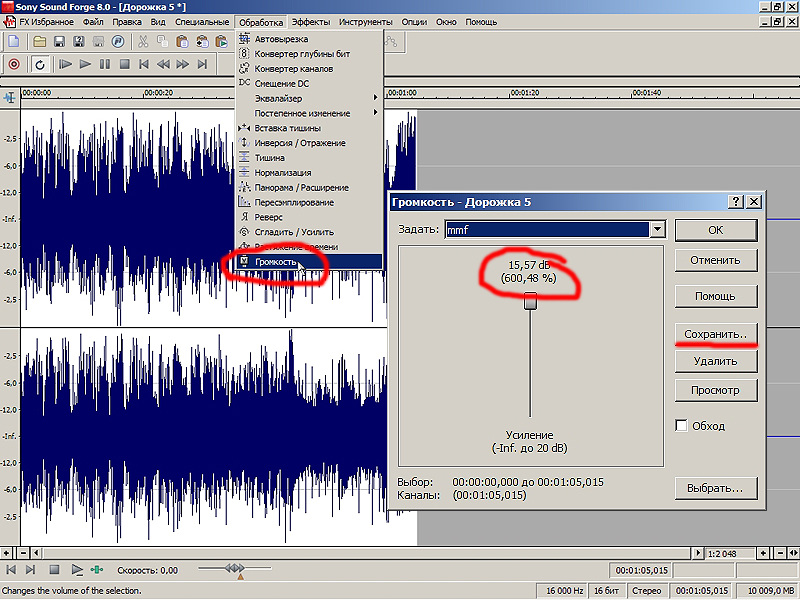Screen dimensions: 800x600
Task: Click the 1:2 048 zoom ratio field
Action: 731,554
